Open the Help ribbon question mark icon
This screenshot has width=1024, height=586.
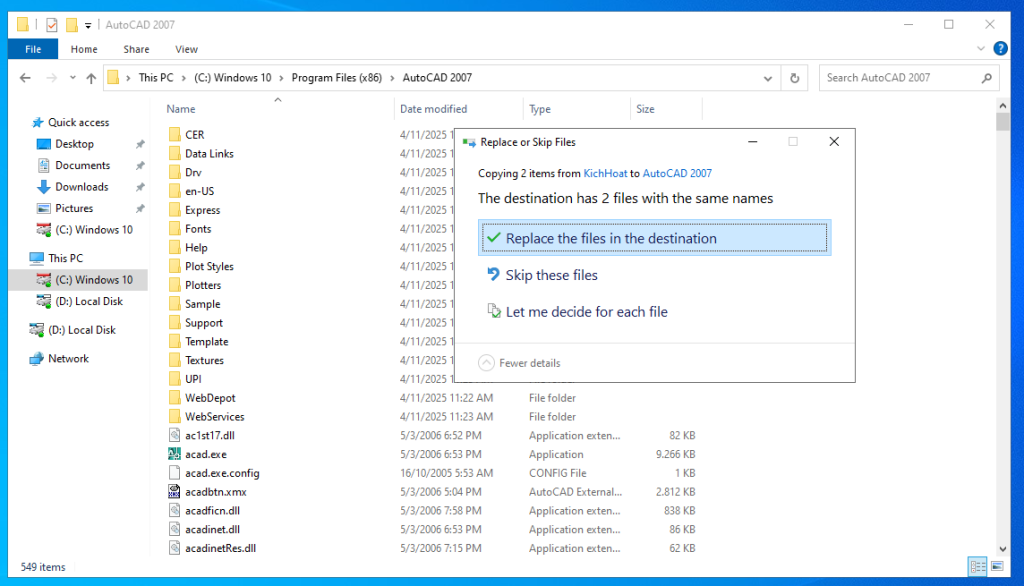click(x=999, y=49)
